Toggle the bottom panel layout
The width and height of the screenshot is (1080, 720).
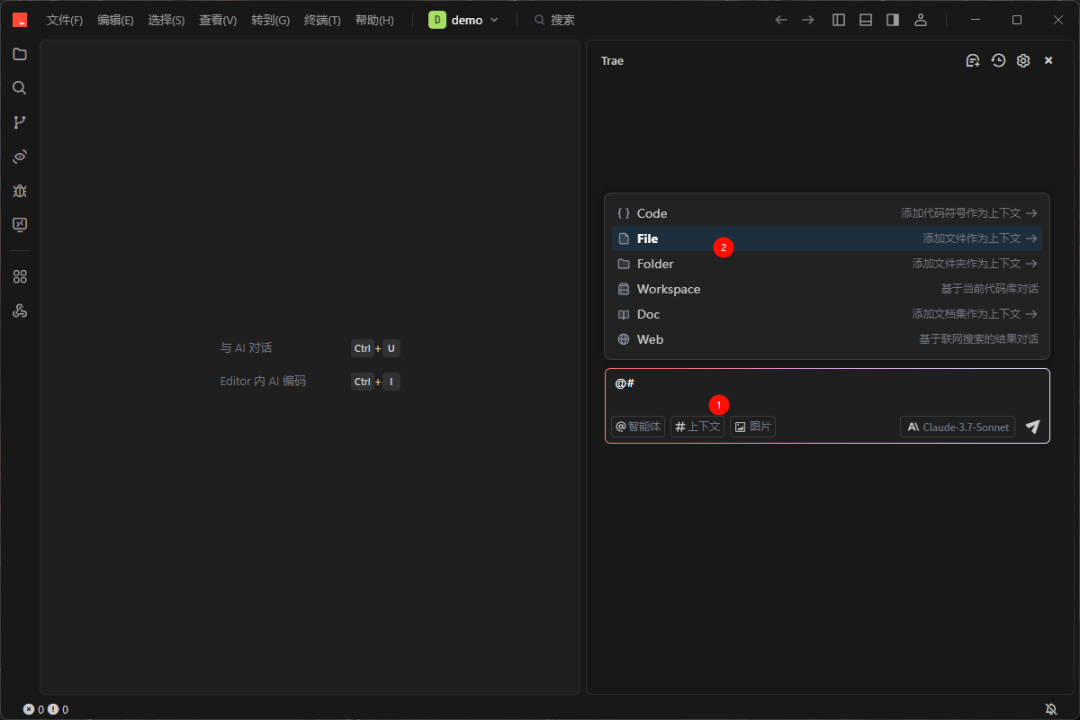point(866,20)
